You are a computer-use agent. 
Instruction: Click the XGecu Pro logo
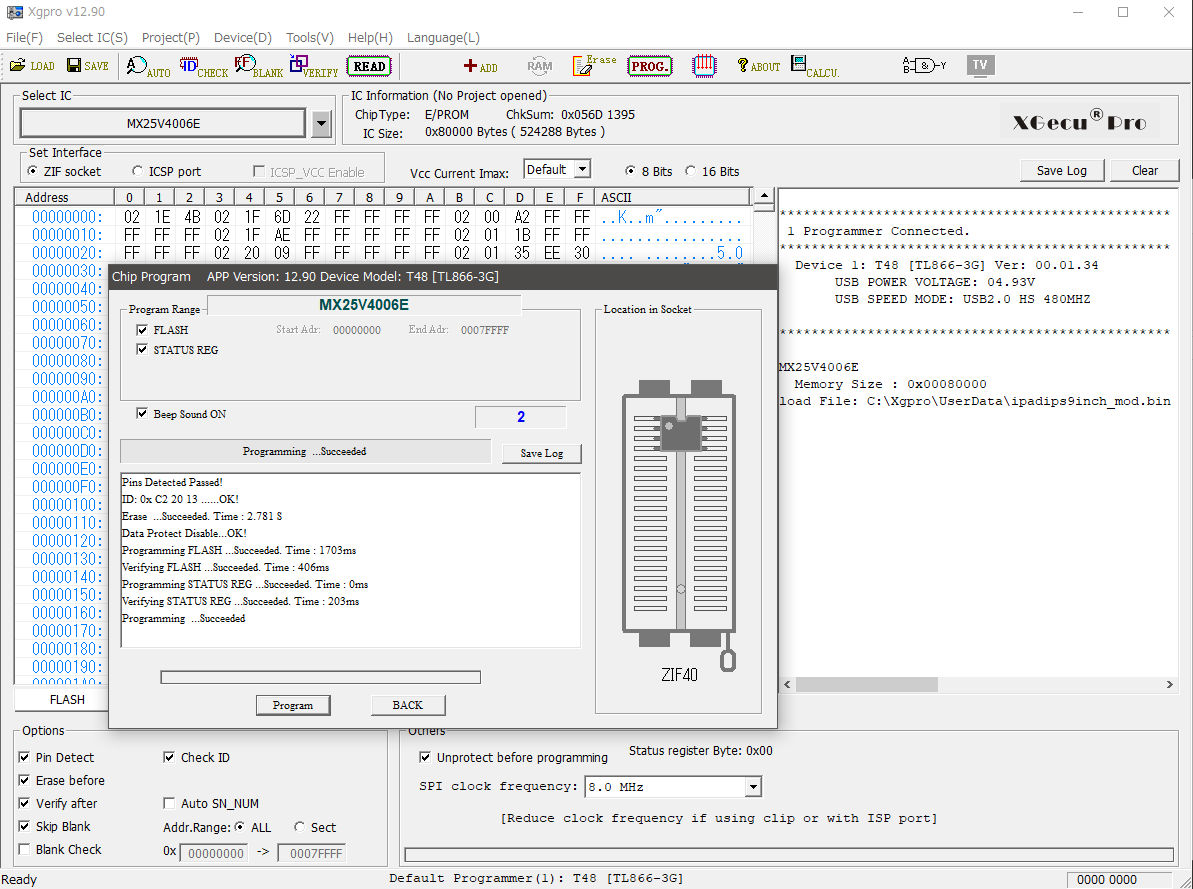pyautogui.click(x=1079, y=122)
